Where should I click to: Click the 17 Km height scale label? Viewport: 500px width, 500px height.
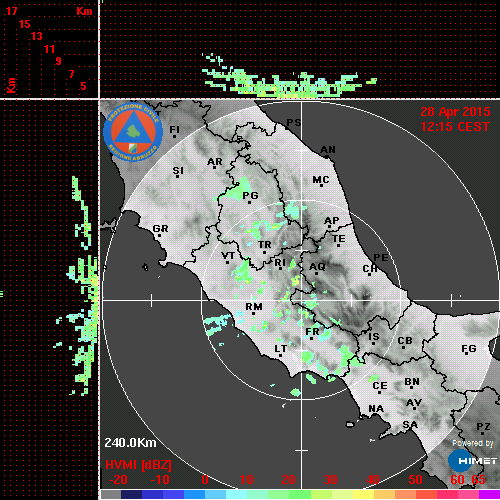11,11
